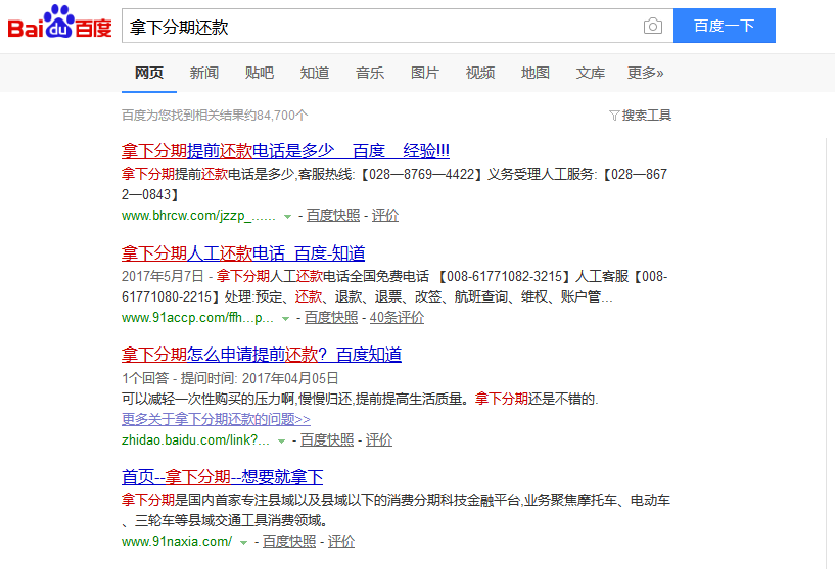Open 百度快照 for 91naxia.com result
Screen dimensions: 835x569
click(289, 542)
